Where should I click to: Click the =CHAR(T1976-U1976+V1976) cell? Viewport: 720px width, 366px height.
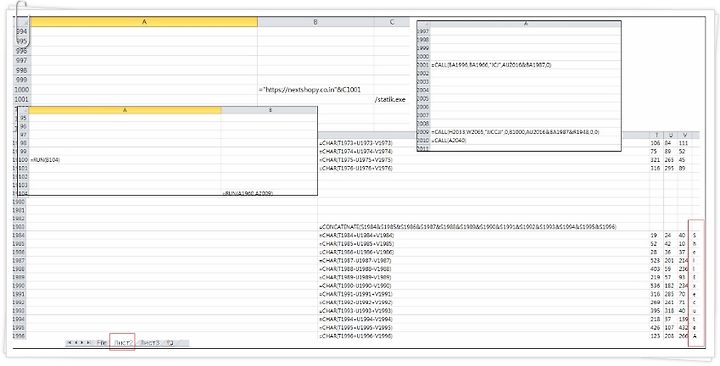point(356,168)
